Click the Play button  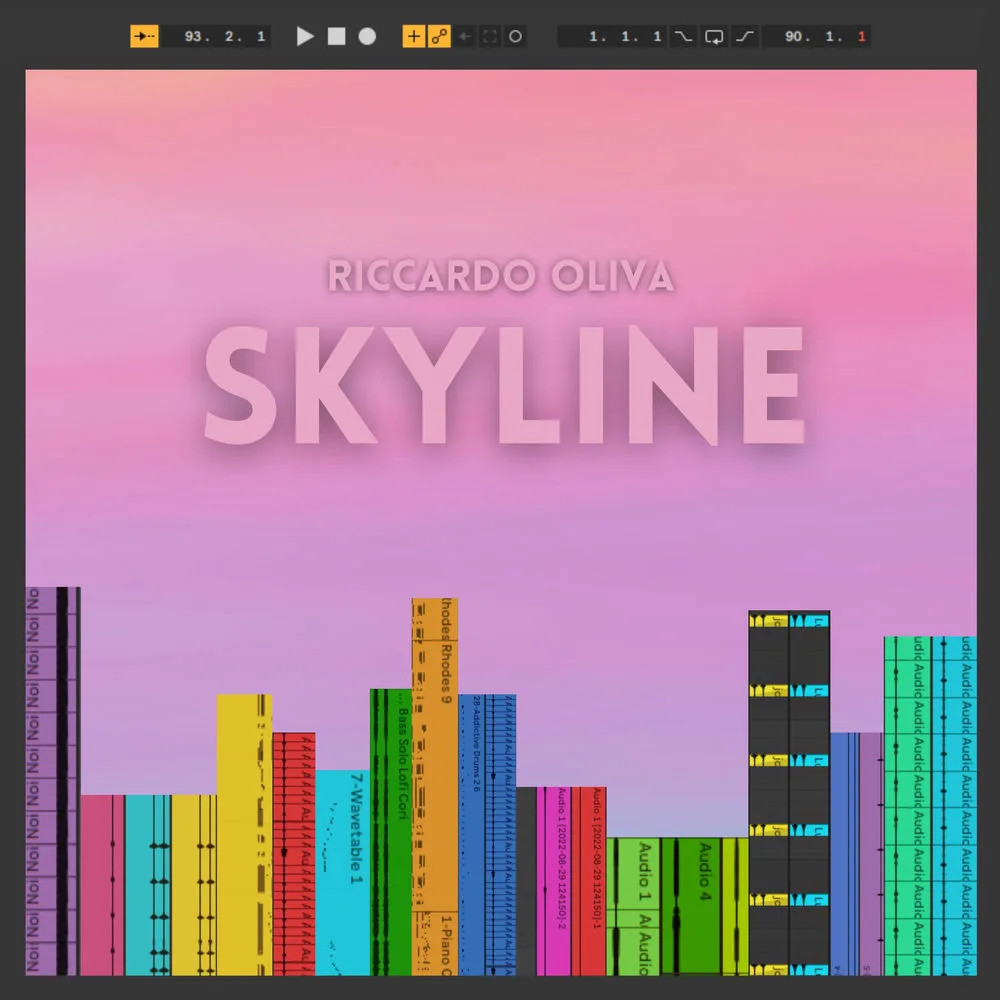click(x=305, y=36)
